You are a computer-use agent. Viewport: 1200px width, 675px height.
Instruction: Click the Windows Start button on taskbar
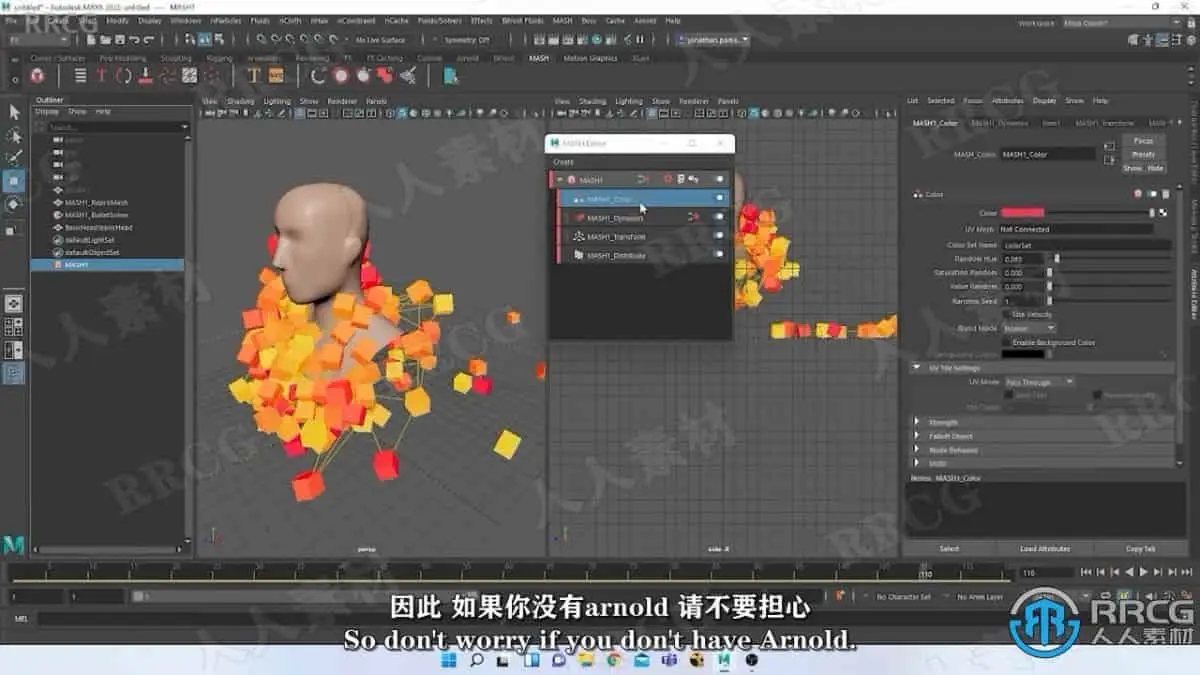448,660
